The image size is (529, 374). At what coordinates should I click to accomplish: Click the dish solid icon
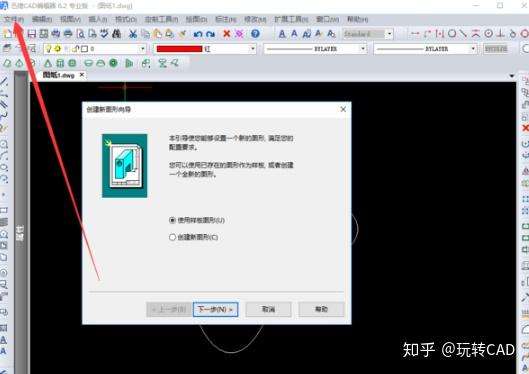tap(88, 63)
